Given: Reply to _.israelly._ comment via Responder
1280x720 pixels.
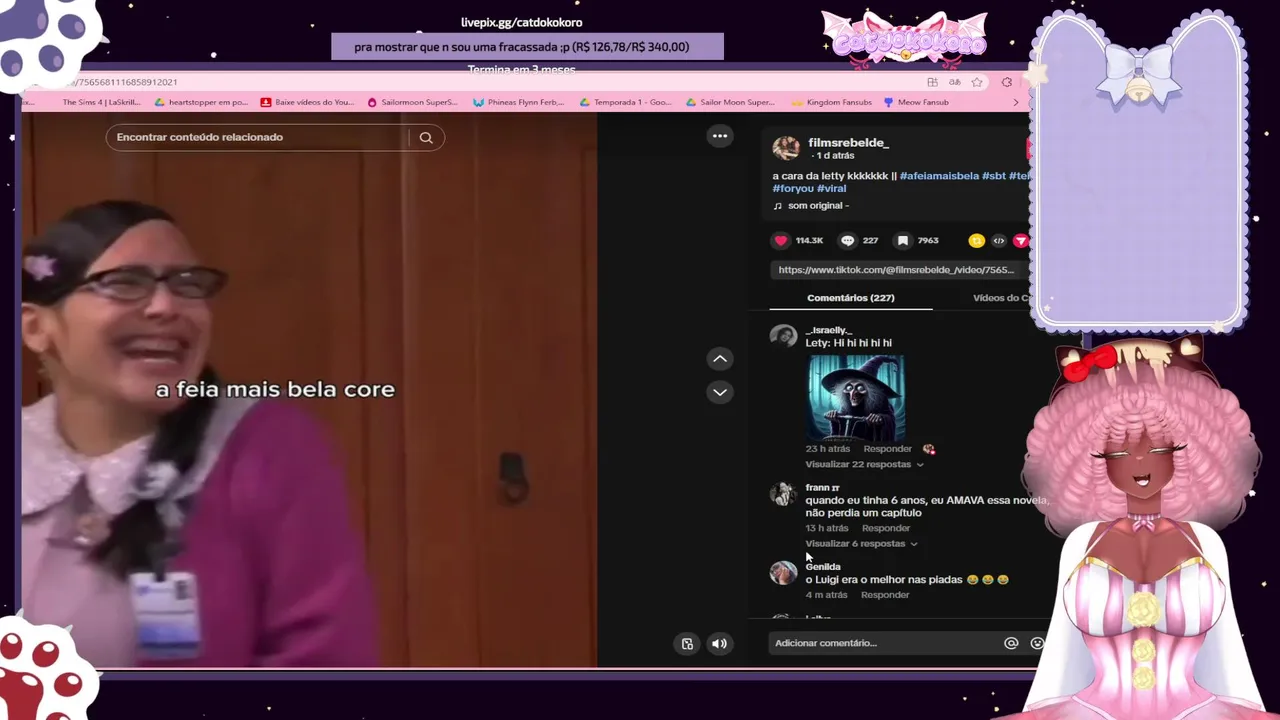Looking at the screenshot, I should 887,449.
